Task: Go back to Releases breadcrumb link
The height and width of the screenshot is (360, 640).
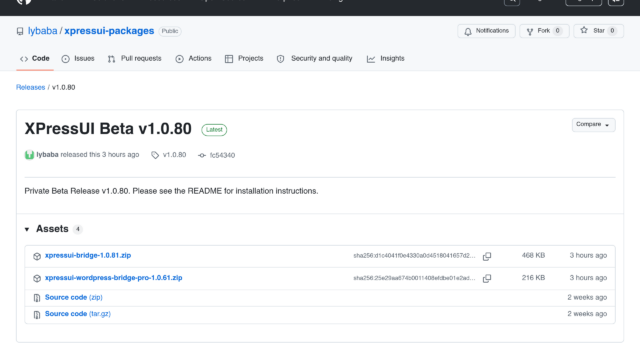Action: tap(31, 87)
